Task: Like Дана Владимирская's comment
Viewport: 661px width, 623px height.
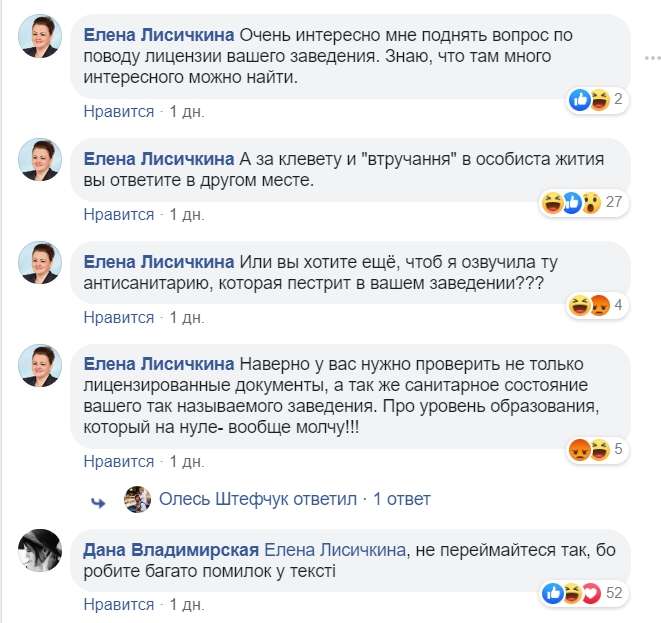Action: pos(118,604)
